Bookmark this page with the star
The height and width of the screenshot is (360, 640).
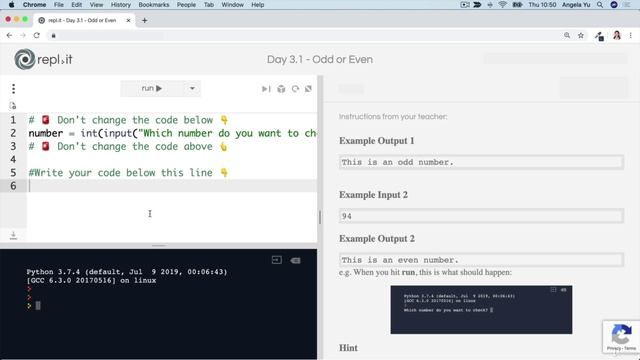pos(581,36)
